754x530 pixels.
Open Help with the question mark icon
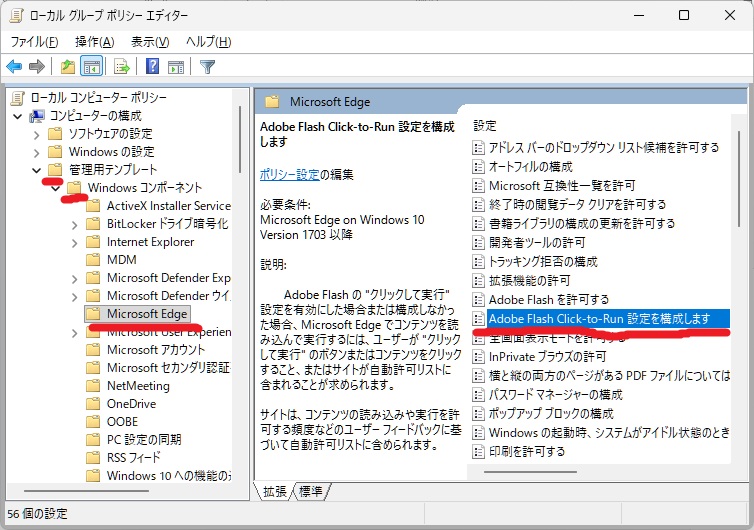point(153,67)
